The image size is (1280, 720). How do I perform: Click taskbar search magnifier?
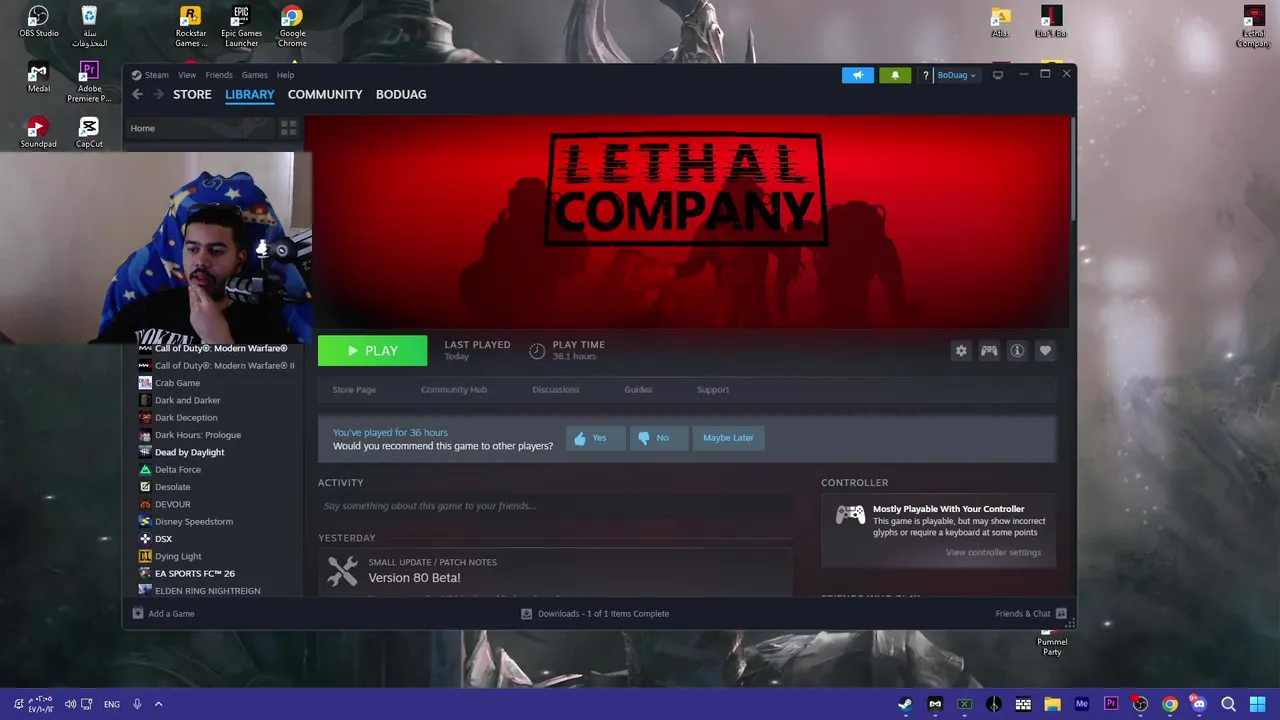[x=1228, y=704]
